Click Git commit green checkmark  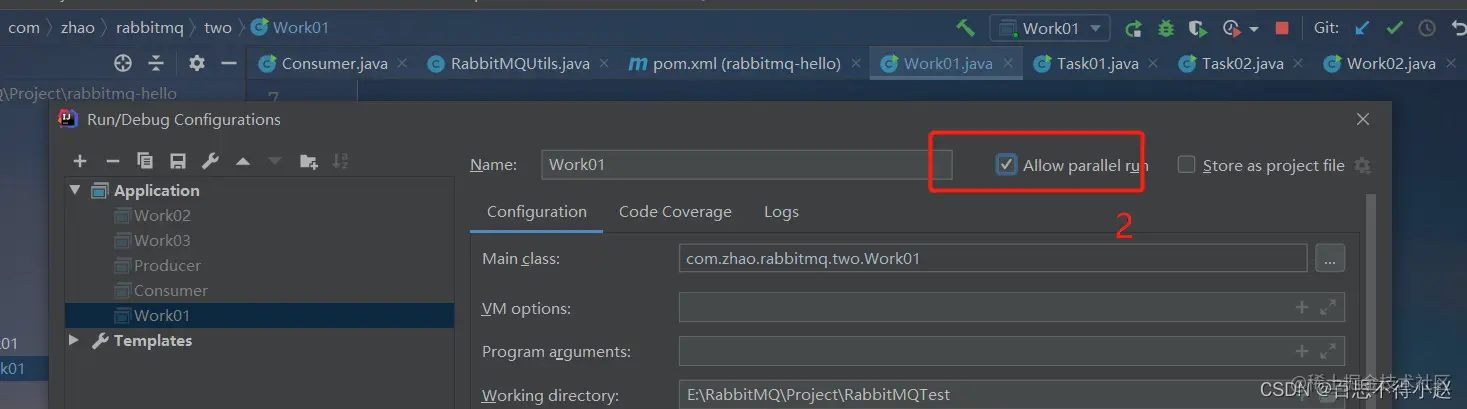(1394, 28)
